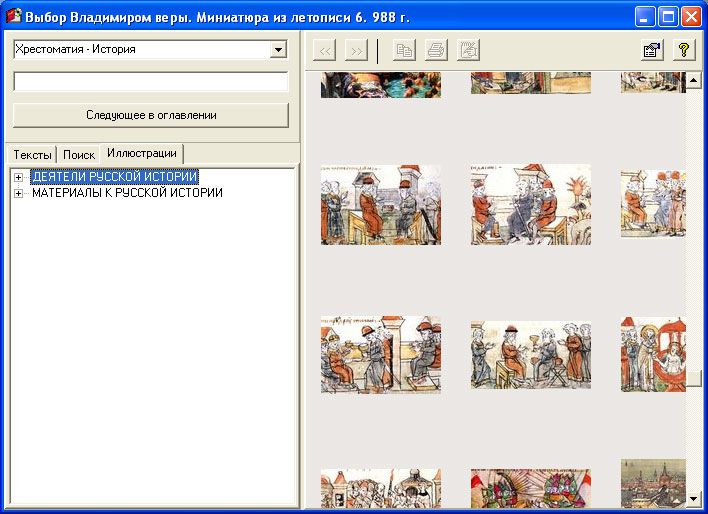Click the scroll down arrow of the gallery

[694, 498]
